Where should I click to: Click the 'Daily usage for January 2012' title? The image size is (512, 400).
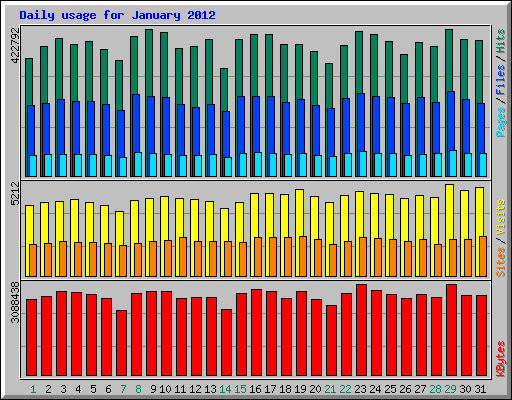point(117,15)
